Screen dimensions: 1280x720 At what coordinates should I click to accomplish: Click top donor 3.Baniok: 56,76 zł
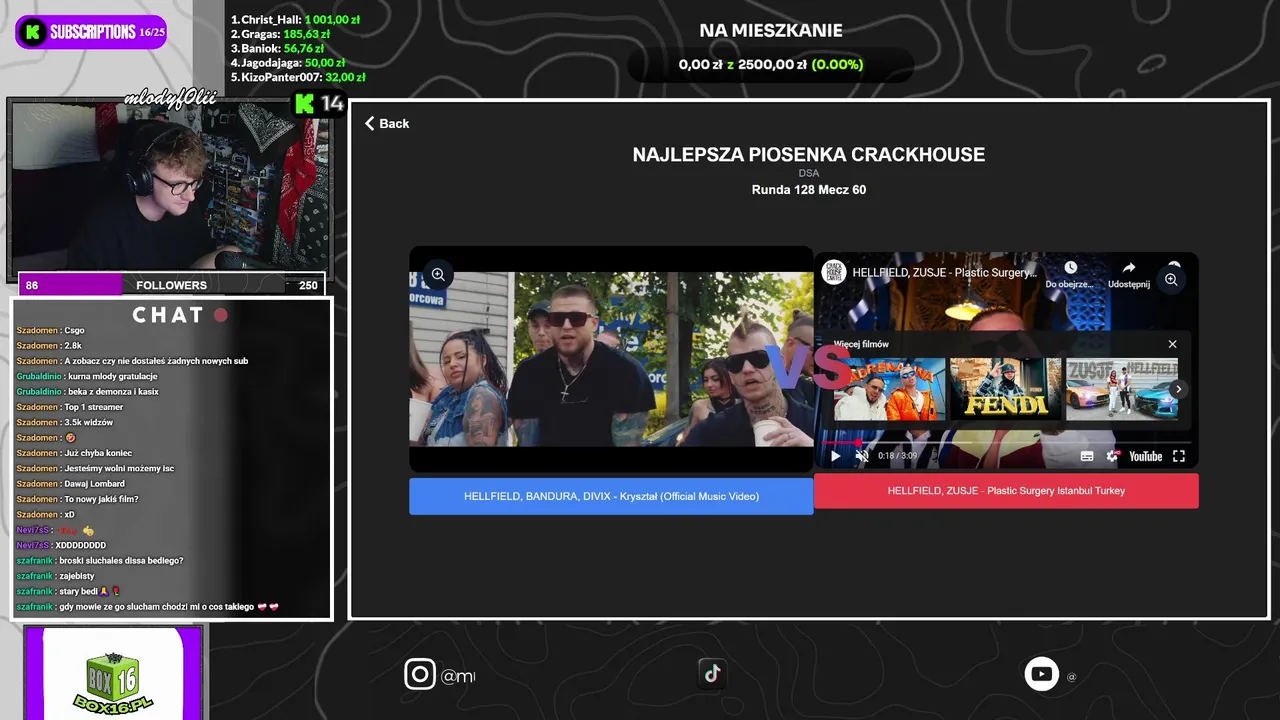click(277, 48)
